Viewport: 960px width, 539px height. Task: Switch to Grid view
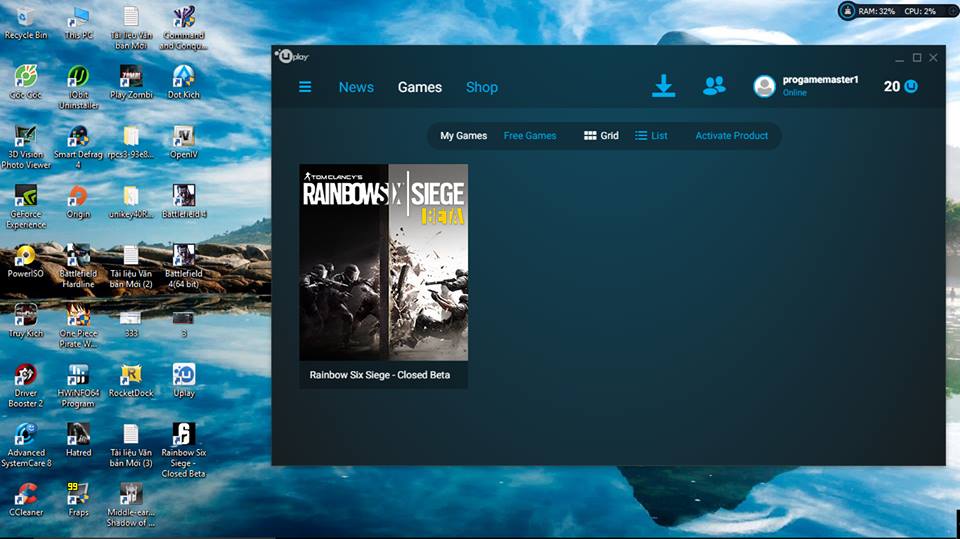point(602,136)
